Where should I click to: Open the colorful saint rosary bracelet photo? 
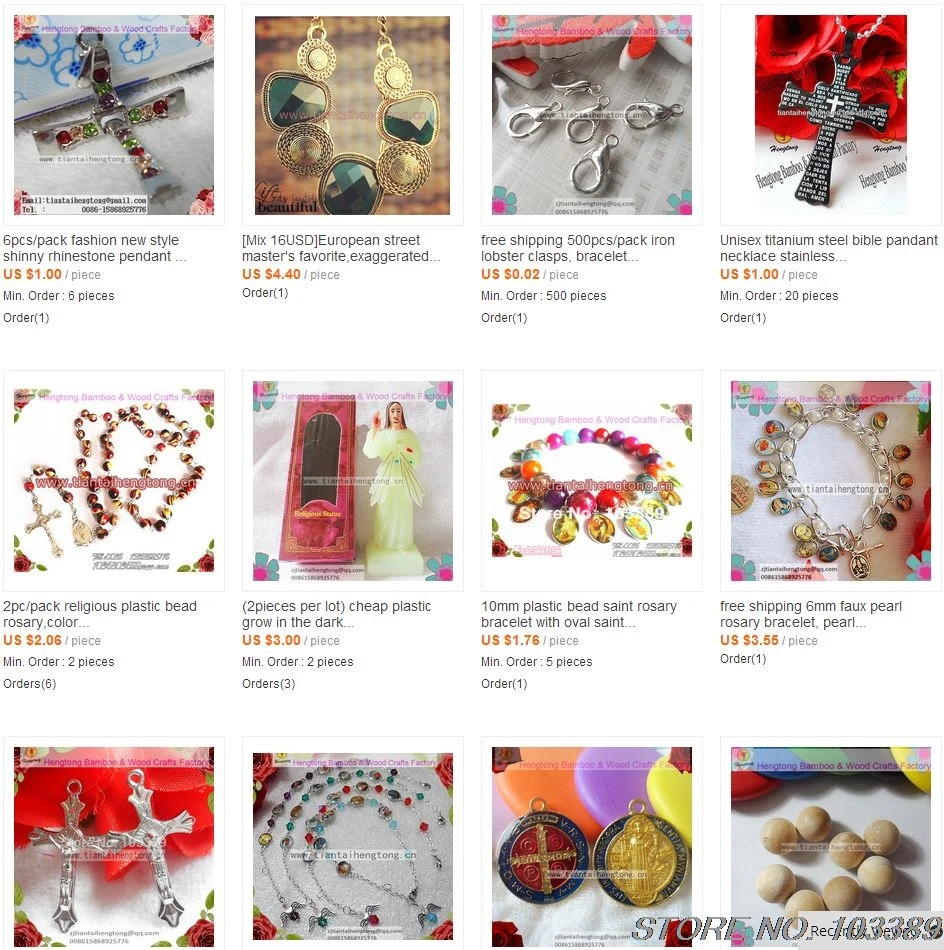point(592,481)
